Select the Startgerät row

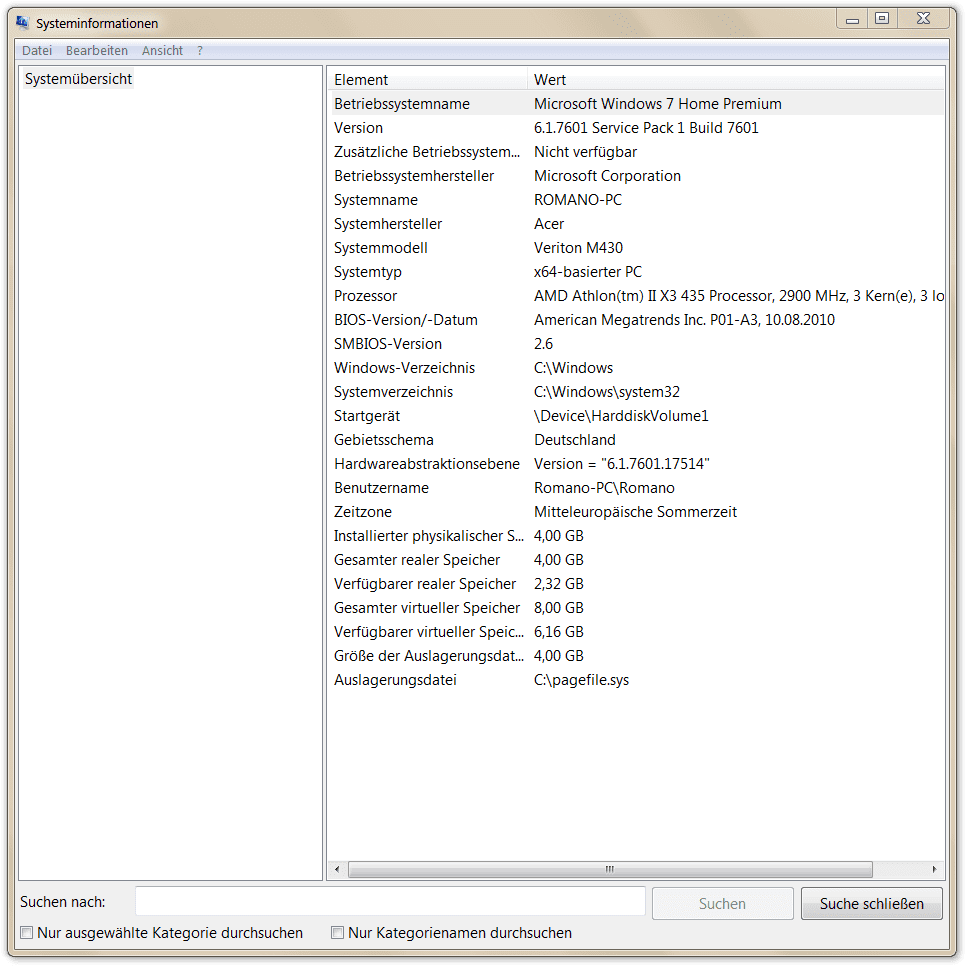pyautogui.click(x=637, y=416)
